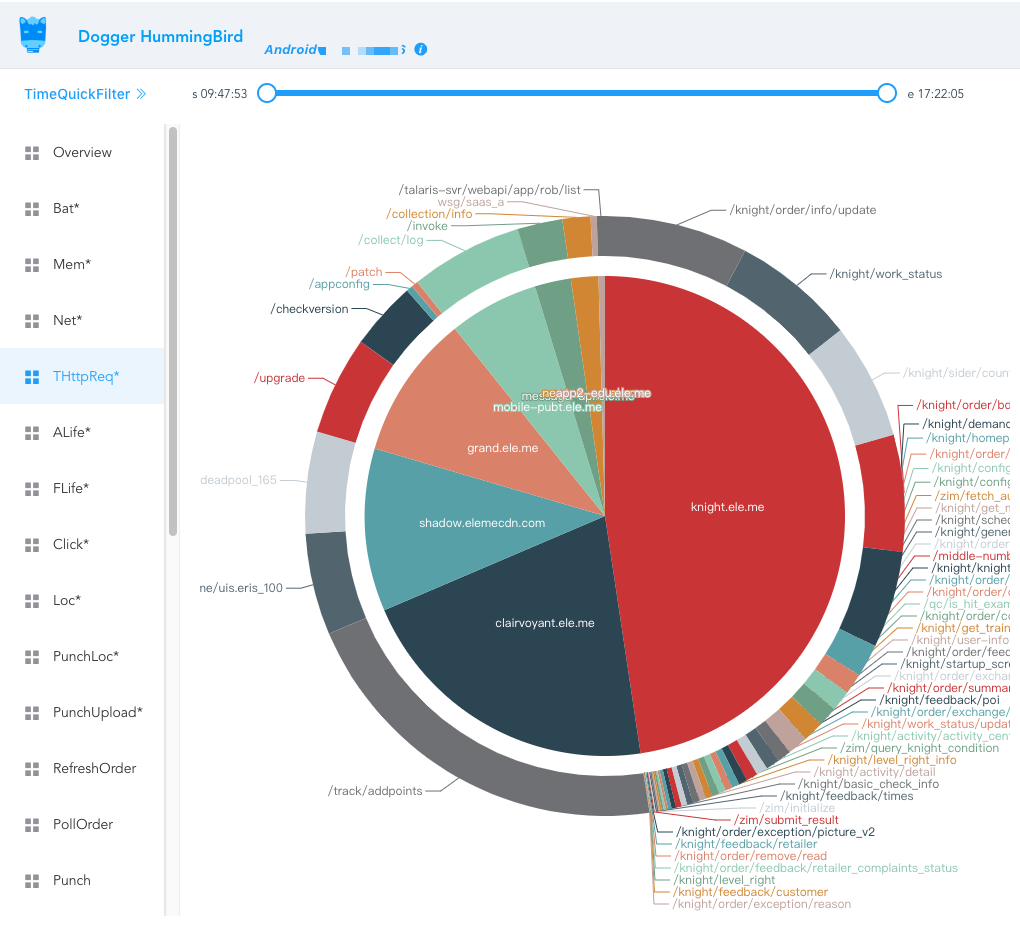Click the grid icon beside Net*

click(32, 321)
